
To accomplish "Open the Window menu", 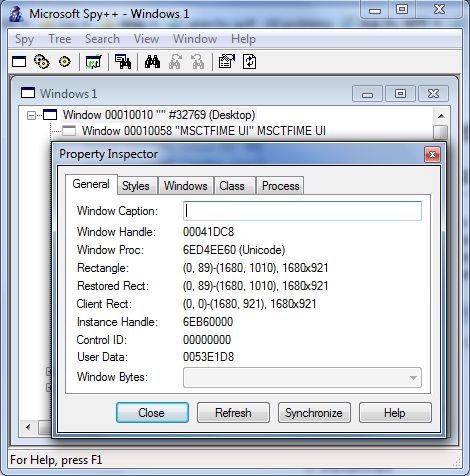I will (x=195, y=39).
